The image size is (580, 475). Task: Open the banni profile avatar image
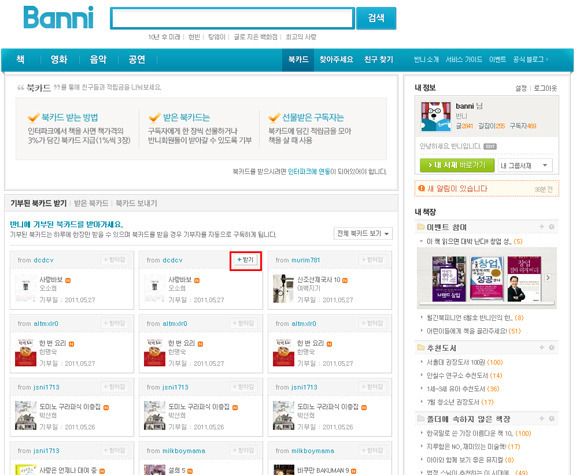point(436,116)
